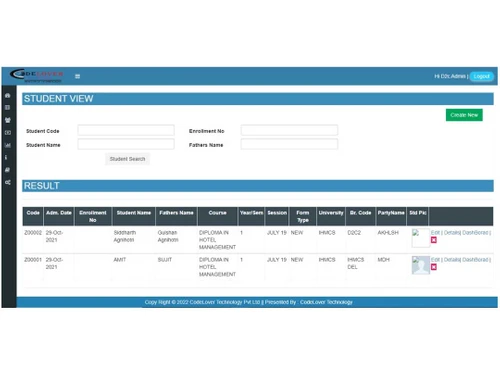Viewport: 500px width, 375px height.
Task: Open the info icon in sidebar
Action: [x=6, y=157]
